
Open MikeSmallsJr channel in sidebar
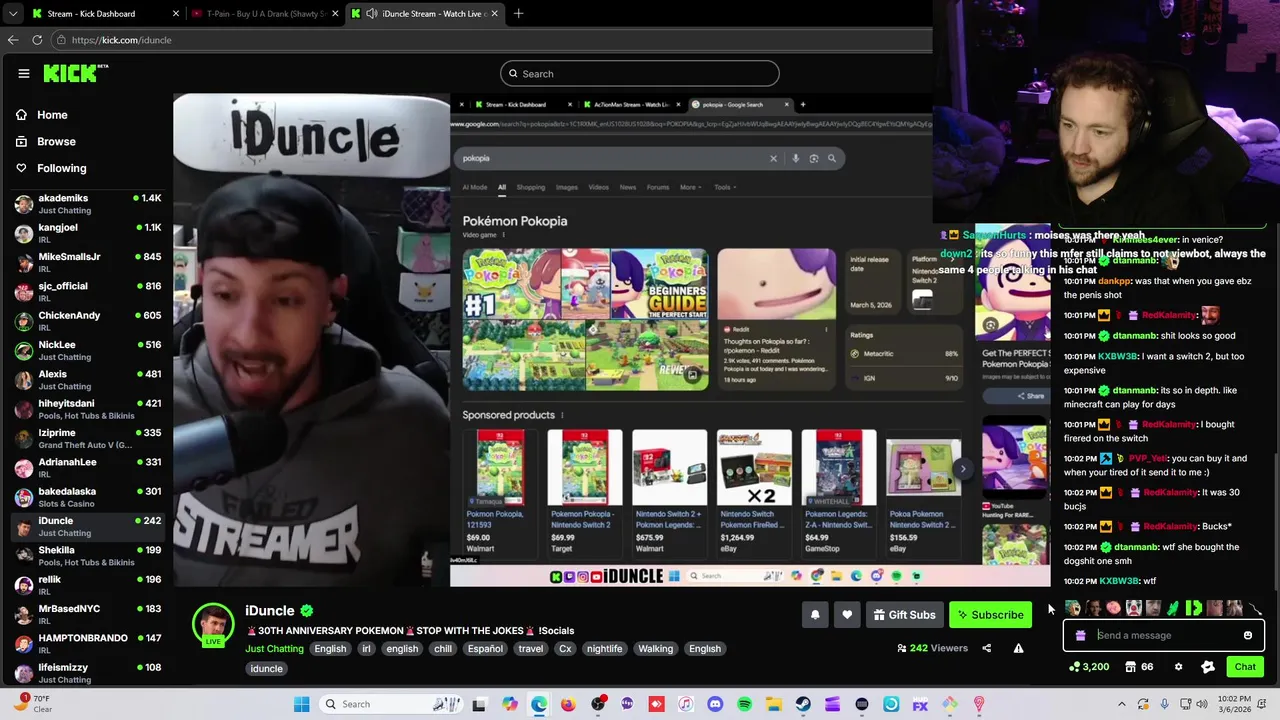[88, 262]
